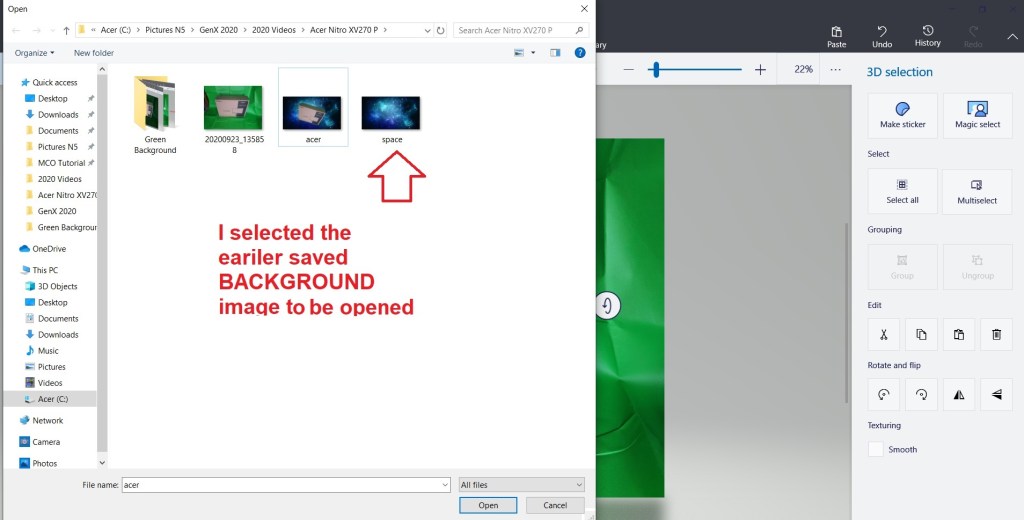1024x520 pixels.
Task: Select the space image thumbnail
Action: 391,113
